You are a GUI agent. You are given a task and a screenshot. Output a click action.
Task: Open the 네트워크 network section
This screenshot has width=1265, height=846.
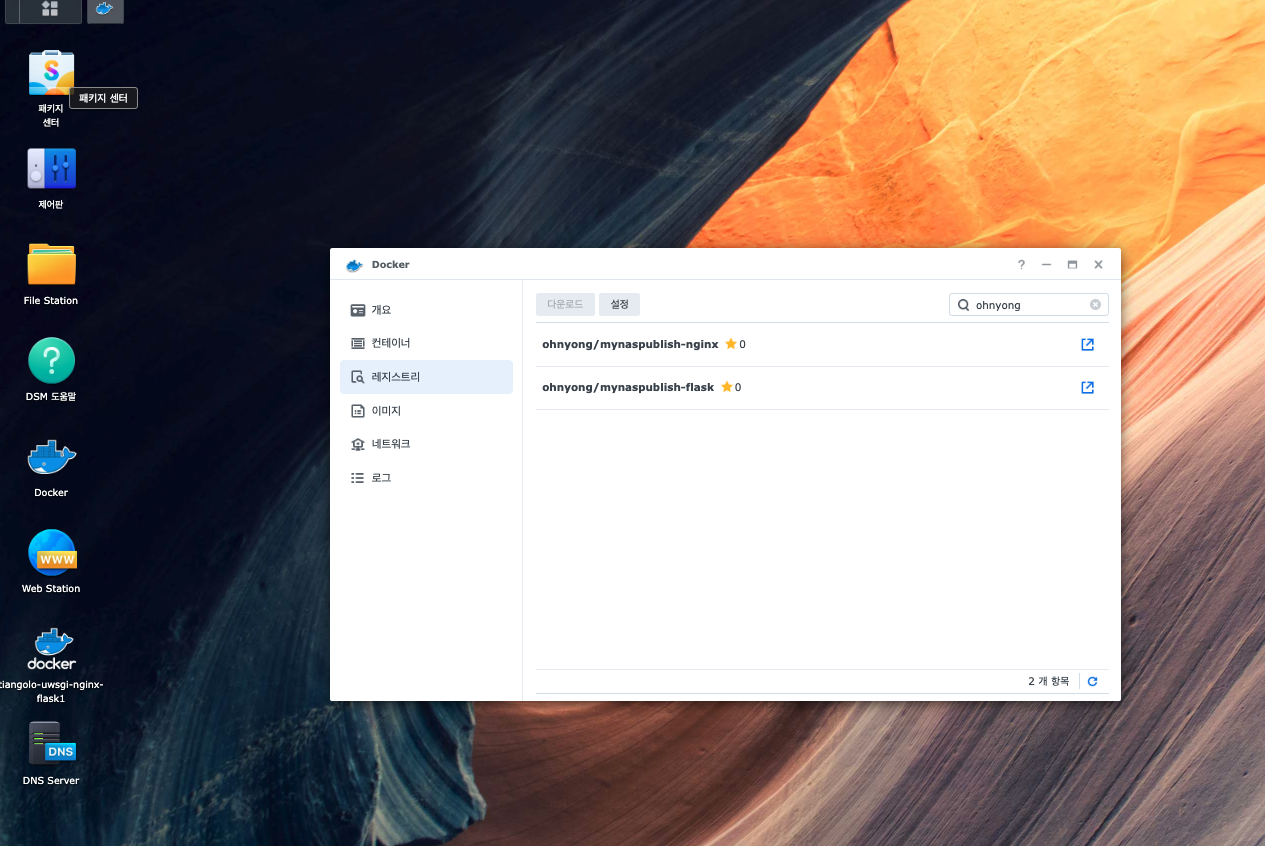[x=426, y=444]
